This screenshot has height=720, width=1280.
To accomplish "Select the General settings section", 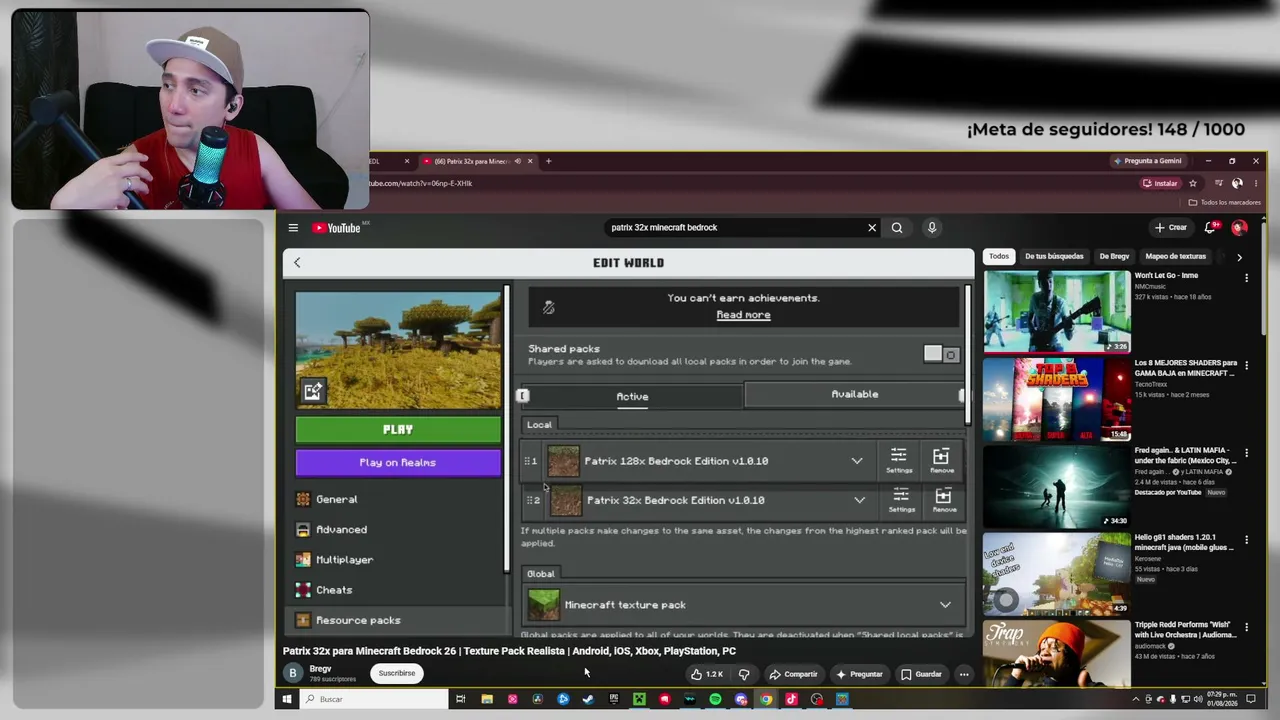I will 398,499.
